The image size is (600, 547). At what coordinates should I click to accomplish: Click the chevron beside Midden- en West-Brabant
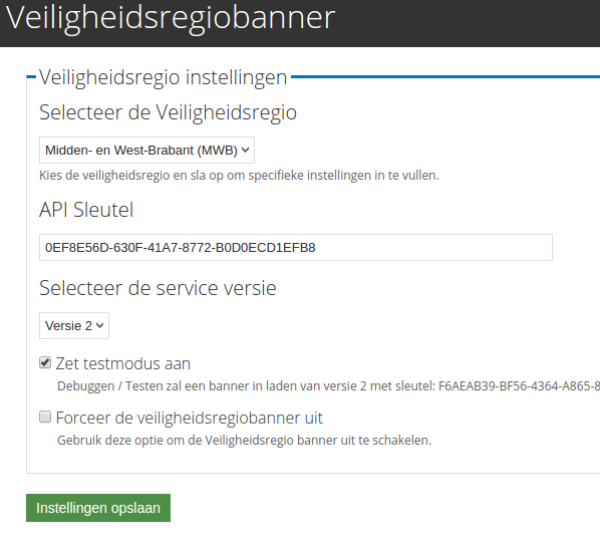point(247,150)
